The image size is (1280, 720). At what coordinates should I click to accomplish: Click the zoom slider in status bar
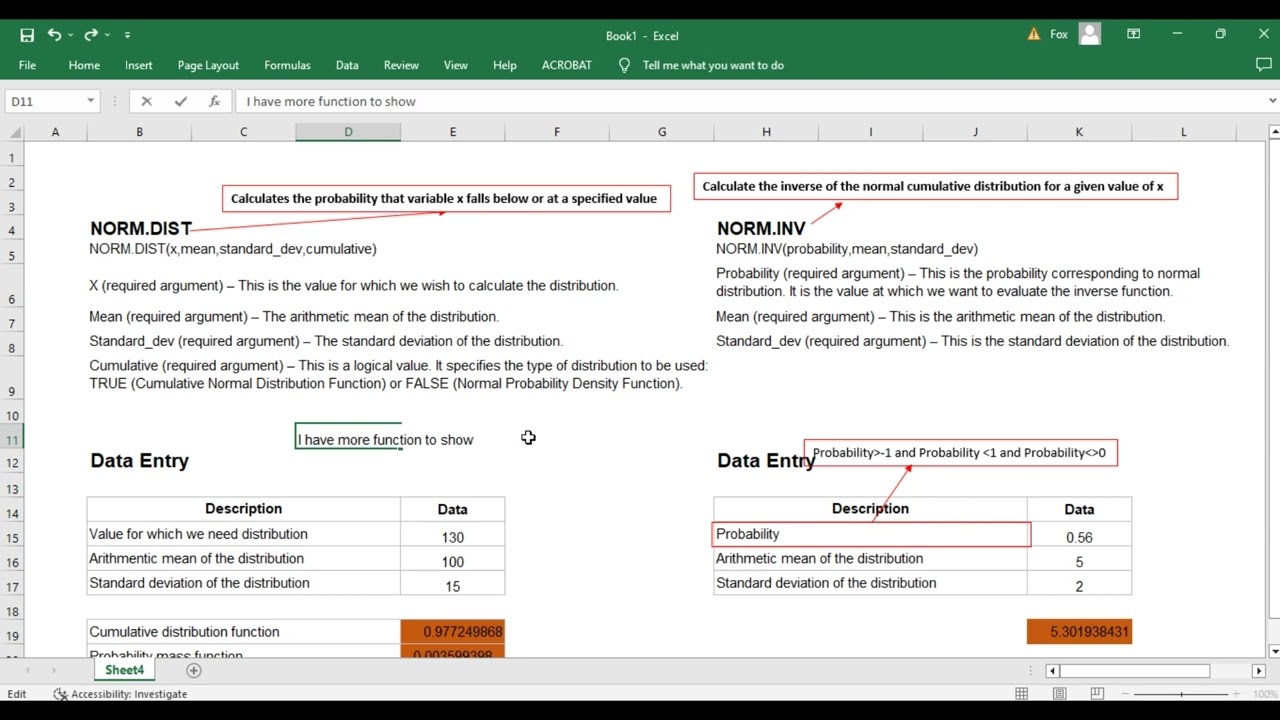(x=1182, y=694)
